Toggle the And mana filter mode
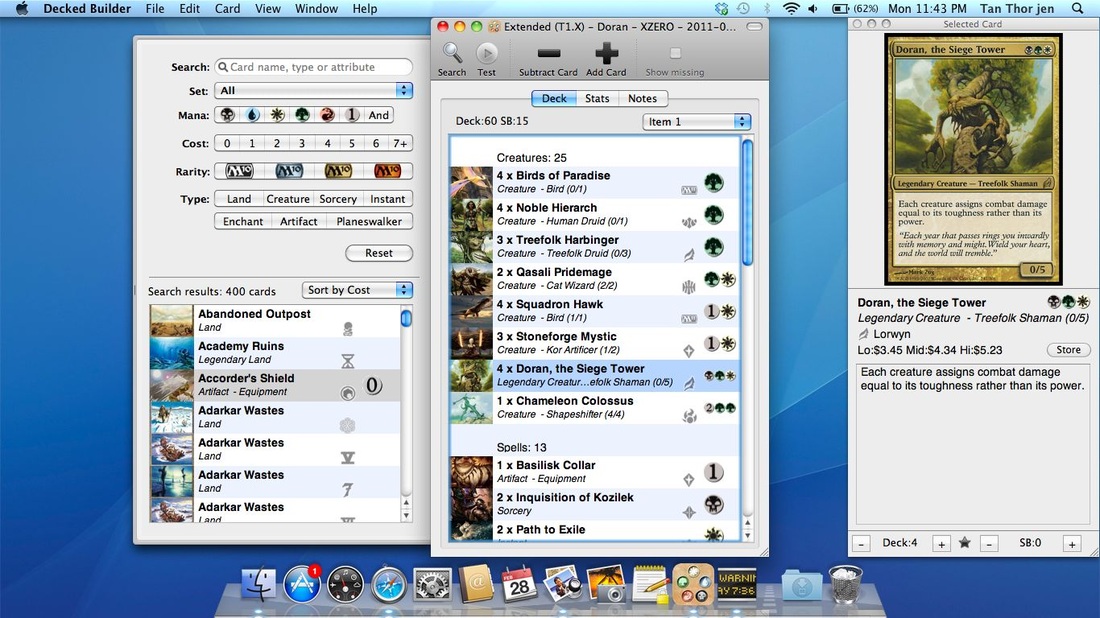This screenshot has width=1100, height=618. pos(378,115)
